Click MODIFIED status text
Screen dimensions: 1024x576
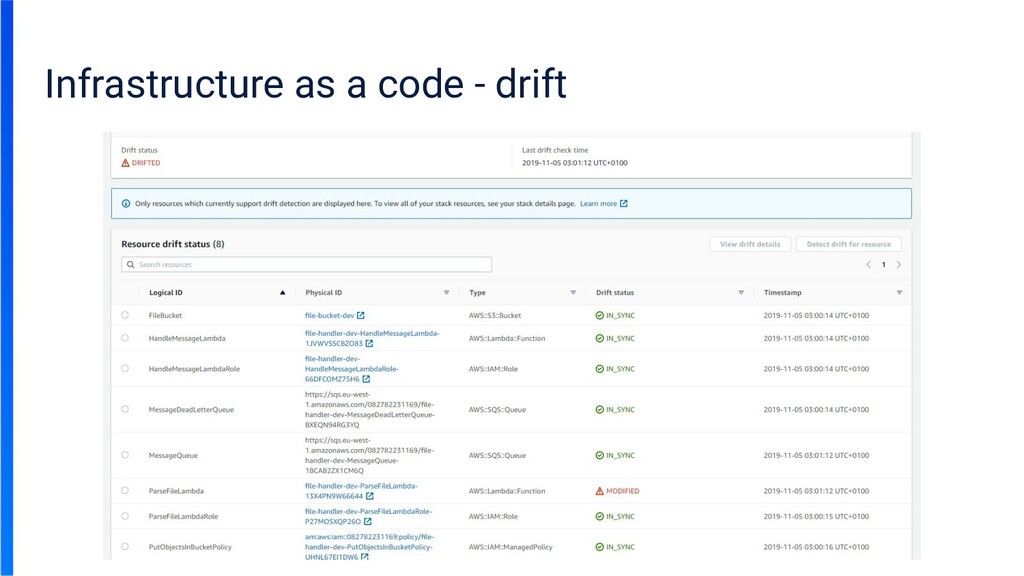click(622, 490)
